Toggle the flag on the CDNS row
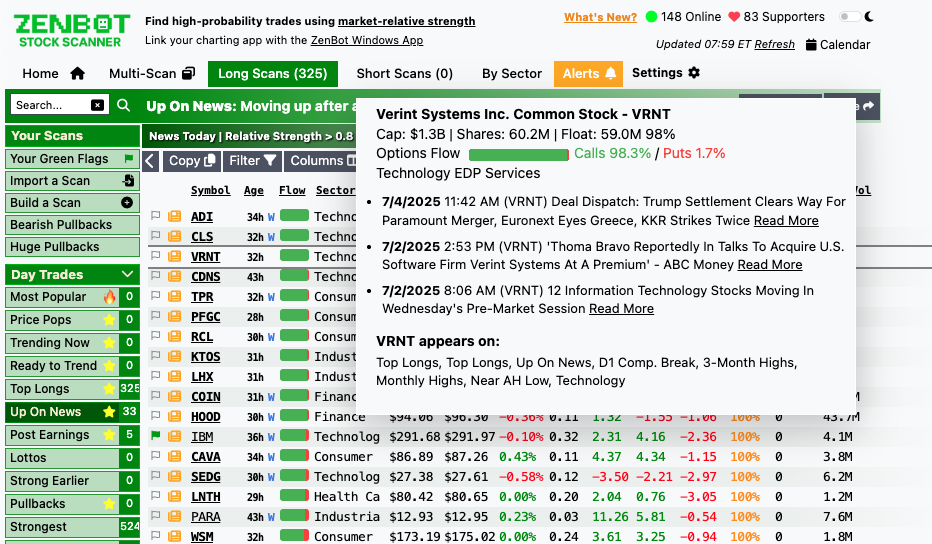This screenshot has width=932, height=544. click(156, 276)
